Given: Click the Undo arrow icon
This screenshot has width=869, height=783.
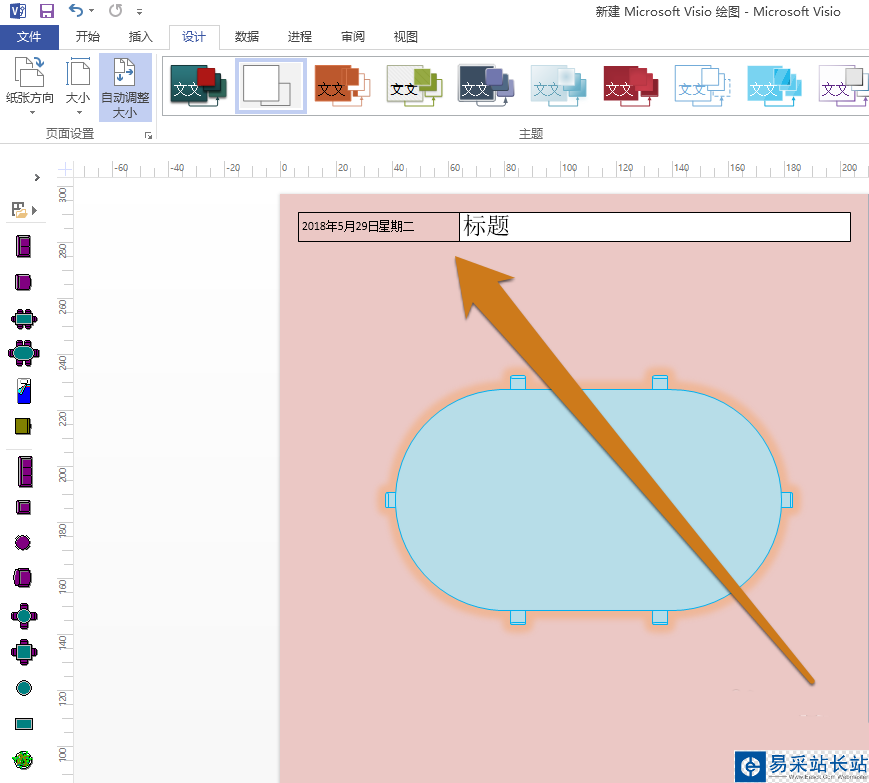Looking at the screenshot, I should point(75,10).
